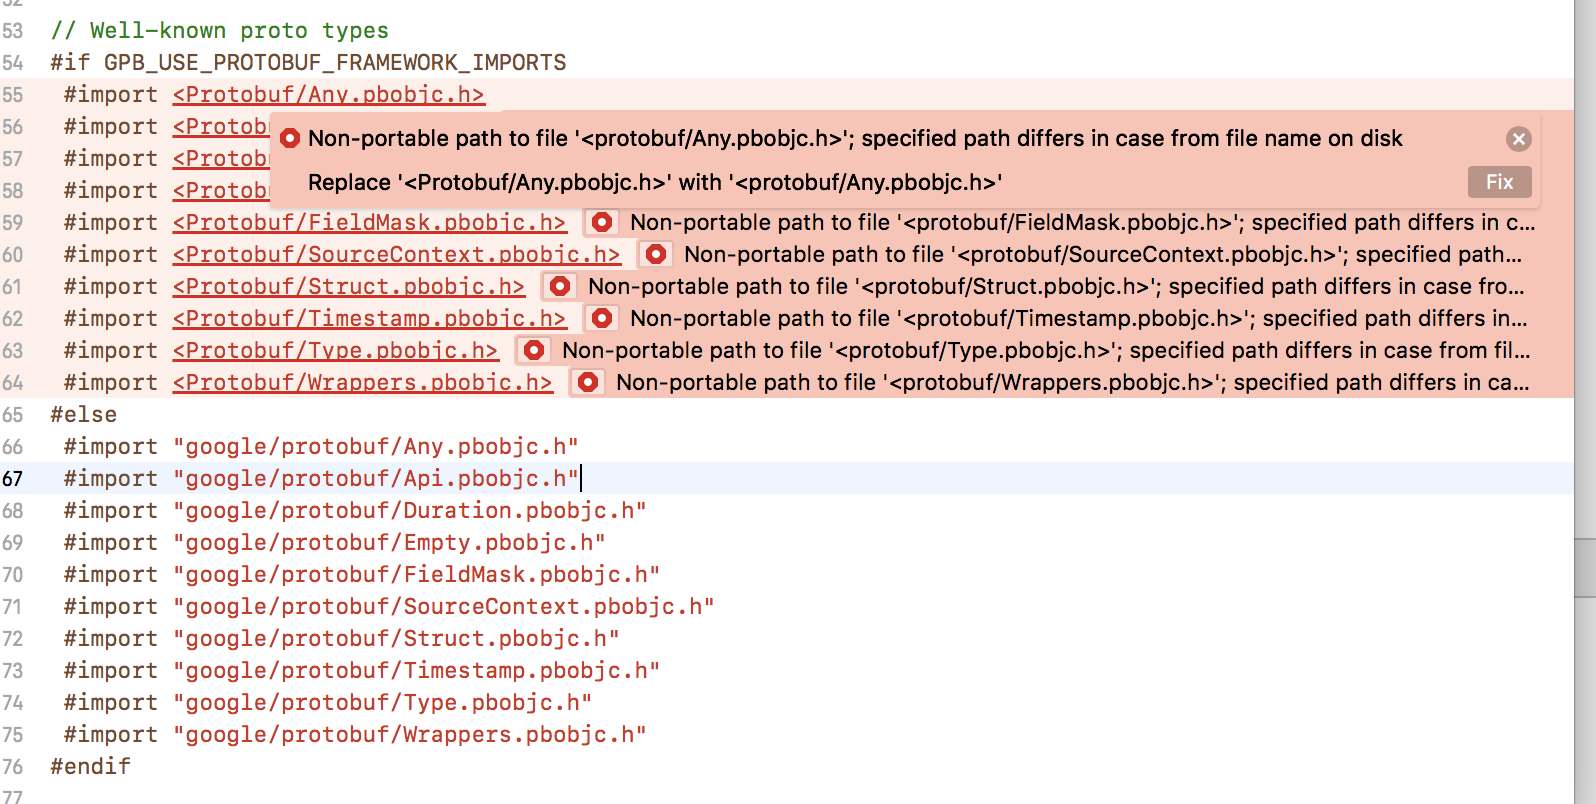Click error icon for Wrappers.pbobjc.h line
The image size is (1596, 804).
coord(588,382)
